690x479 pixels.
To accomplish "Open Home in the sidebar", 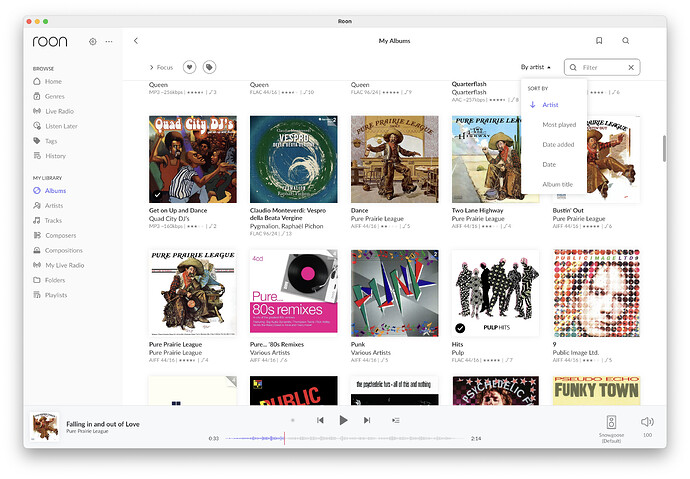I will [48, 81].
